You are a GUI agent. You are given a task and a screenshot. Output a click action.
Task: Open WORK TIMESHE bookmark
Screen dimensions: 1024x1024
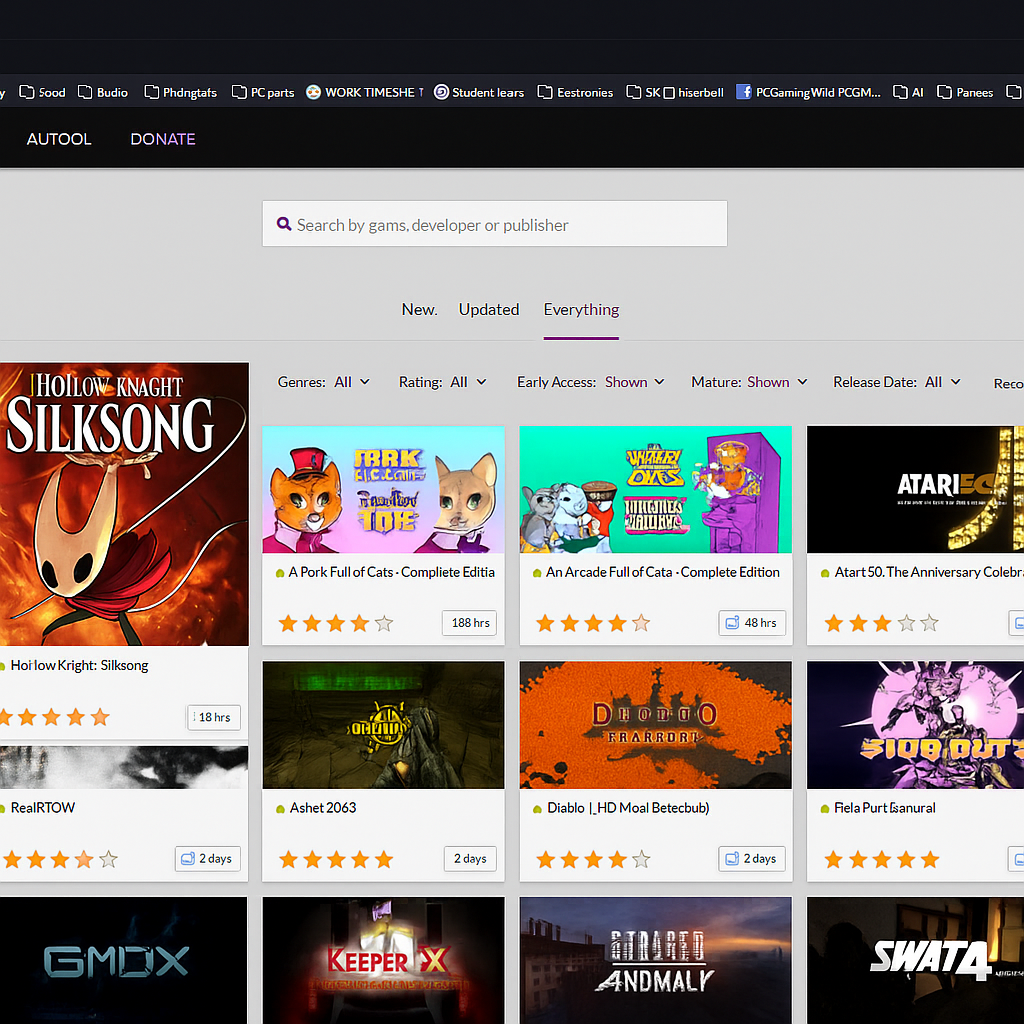(364, 92)
